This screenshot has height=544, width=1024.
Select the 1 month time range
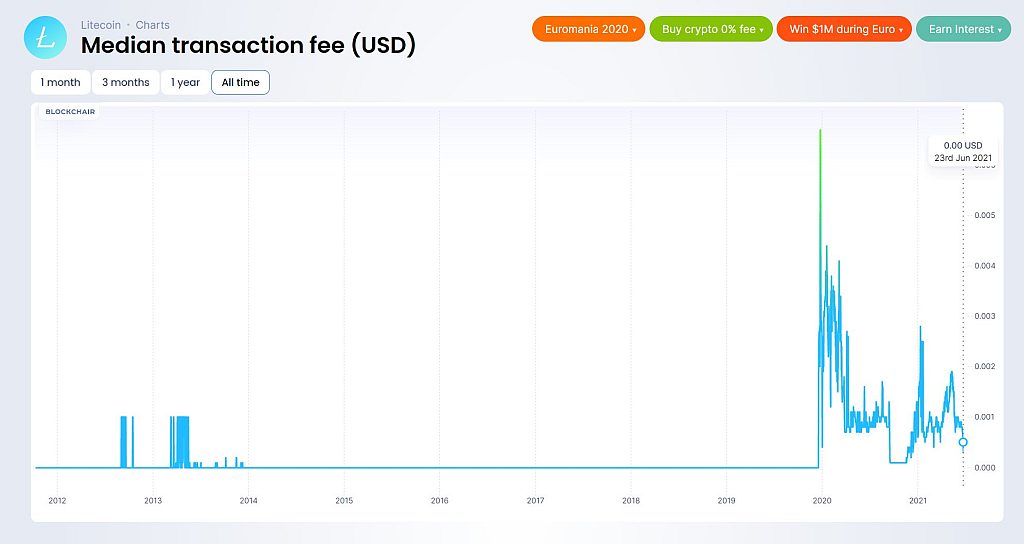(60, 82)
